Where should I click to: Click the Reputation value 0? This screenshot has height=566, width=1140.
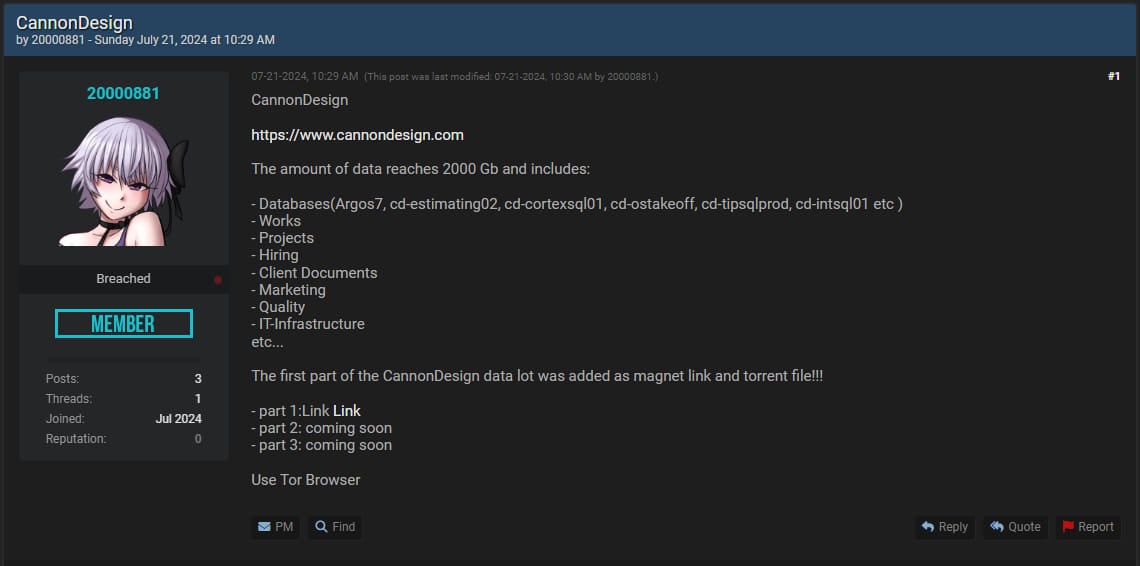(198, 439)
